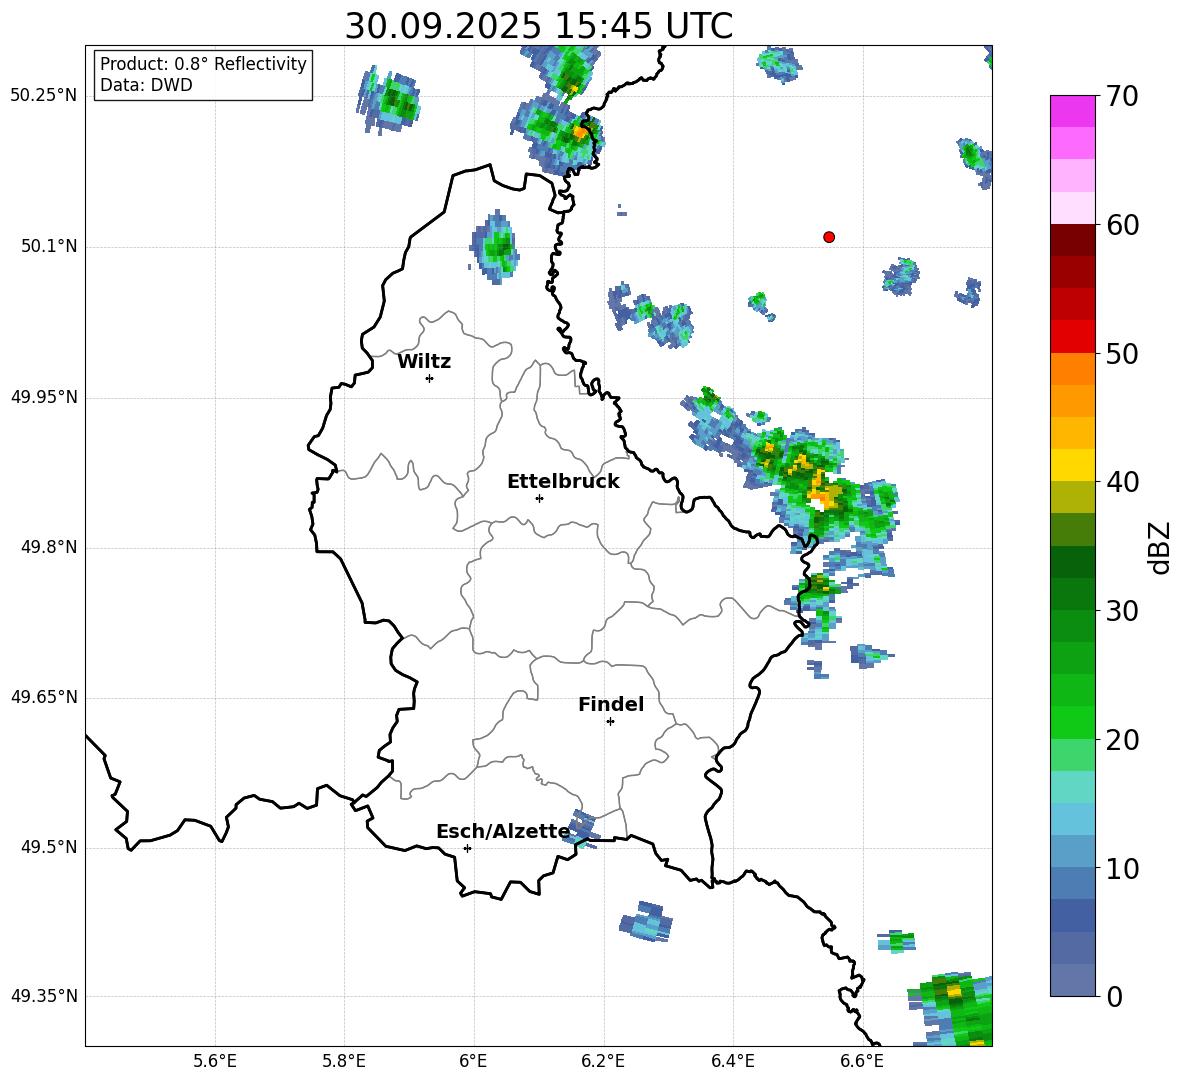This screenshot has width=1184, height=1081.
Task: Click the magenta swatch near 70 dBZ
Action: [1072, 111]
